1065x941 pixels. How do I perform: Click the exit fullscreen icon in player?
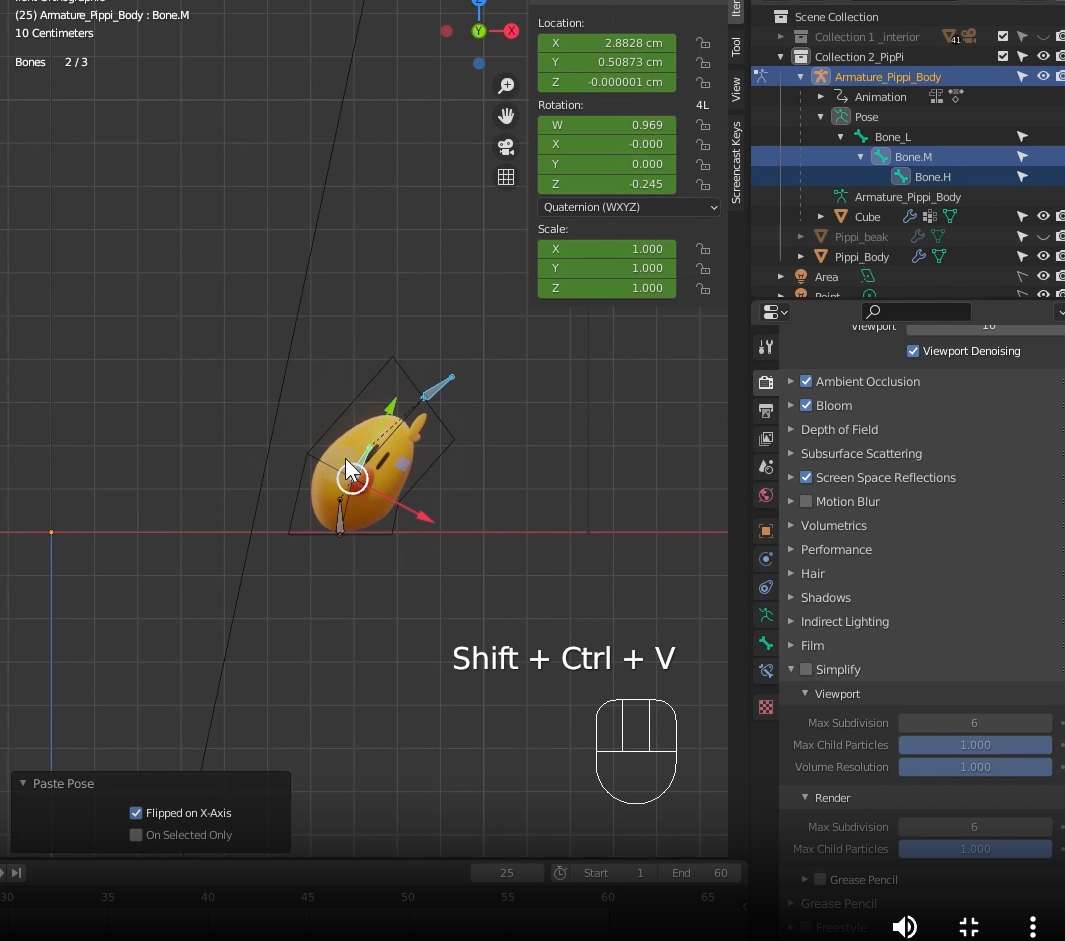pos(969,926)
